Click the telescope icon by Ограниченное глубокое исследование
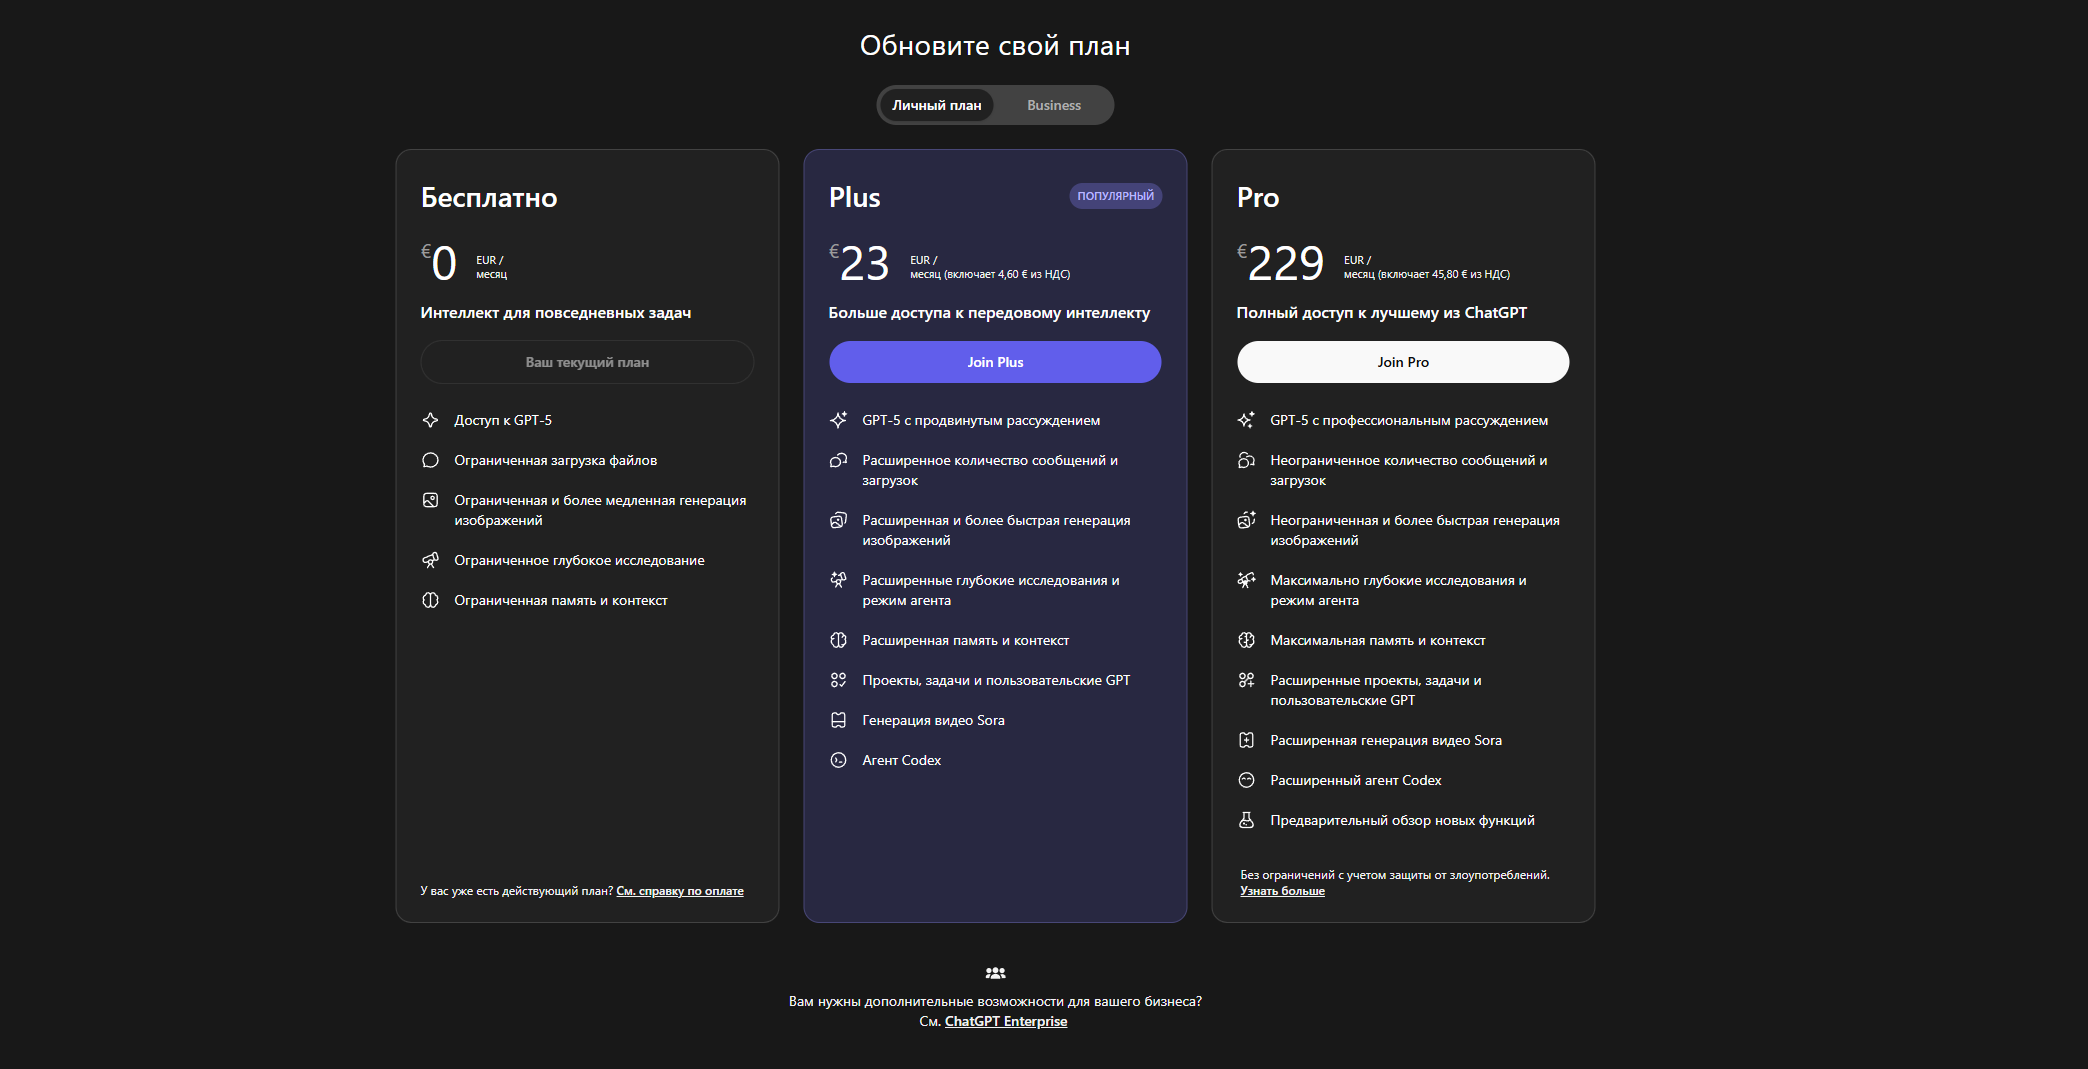 tap(430, 560)
